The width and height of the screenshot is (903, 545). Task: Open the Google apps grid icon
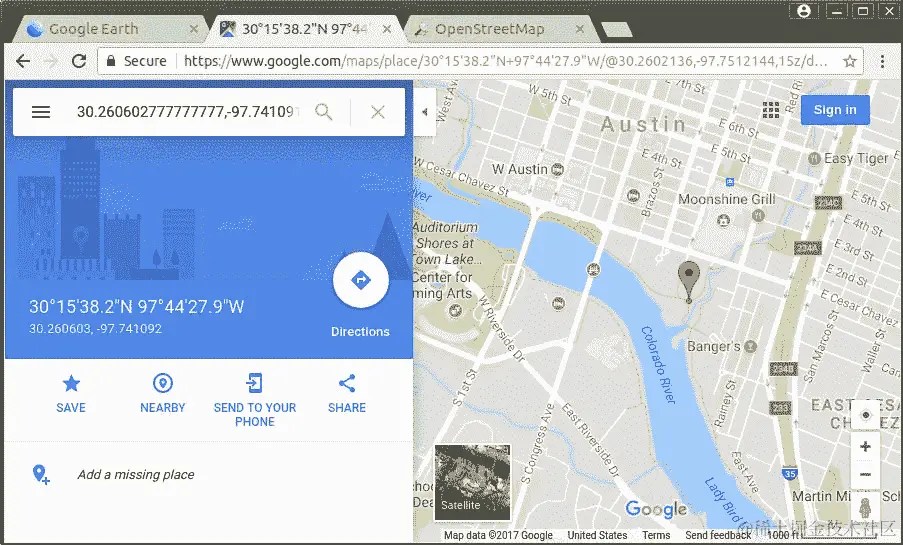[771, 109]
